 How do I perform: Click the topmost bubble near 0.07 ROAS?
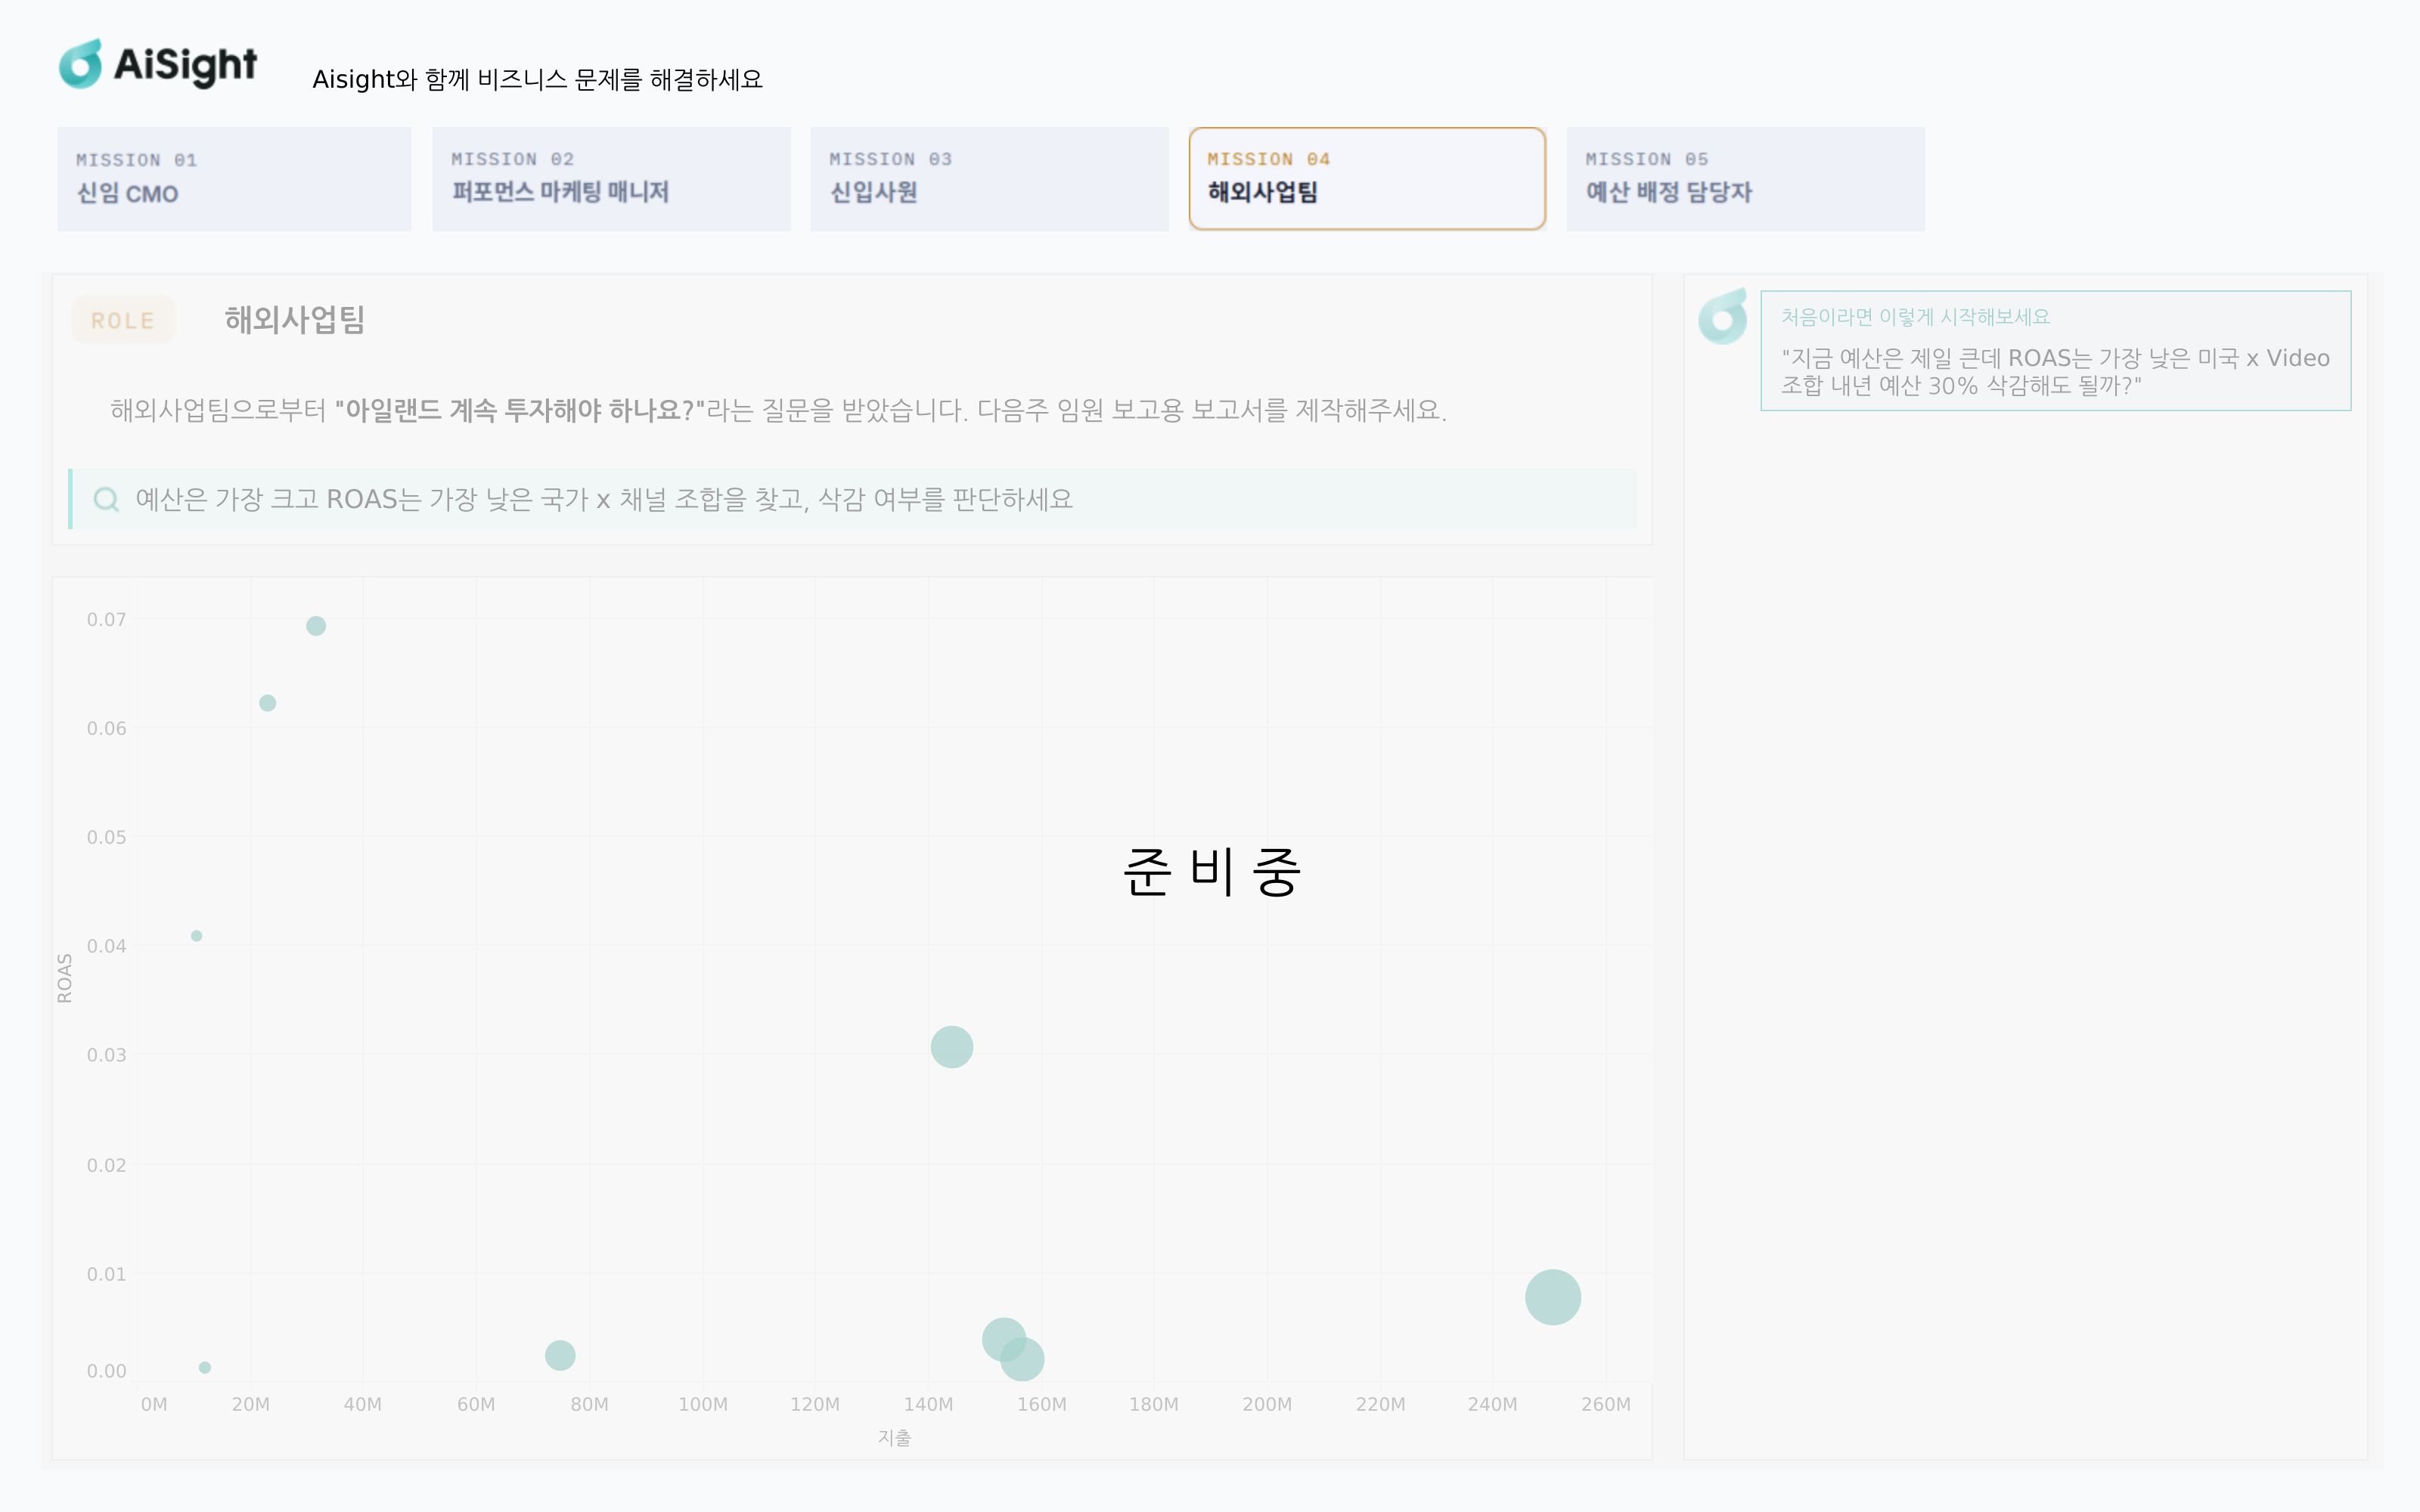[316, 626]
